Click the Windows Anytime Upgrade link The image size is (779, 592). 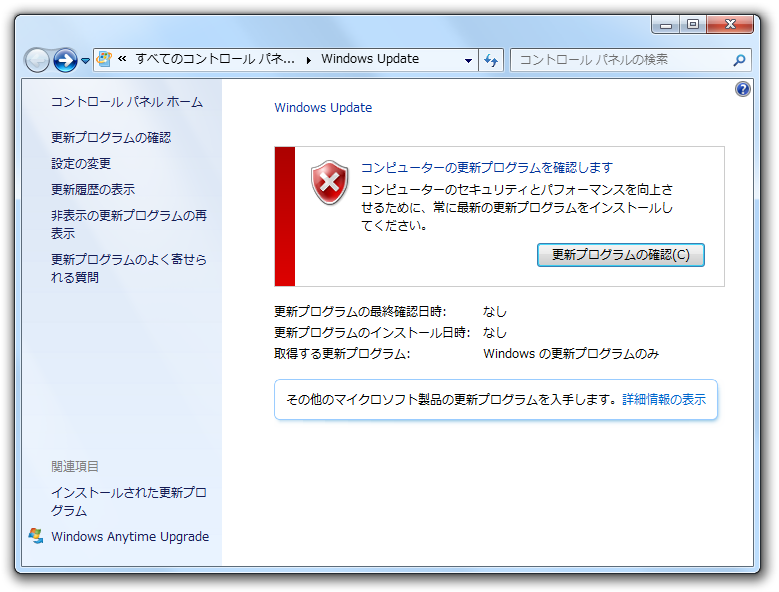[130, 536]
